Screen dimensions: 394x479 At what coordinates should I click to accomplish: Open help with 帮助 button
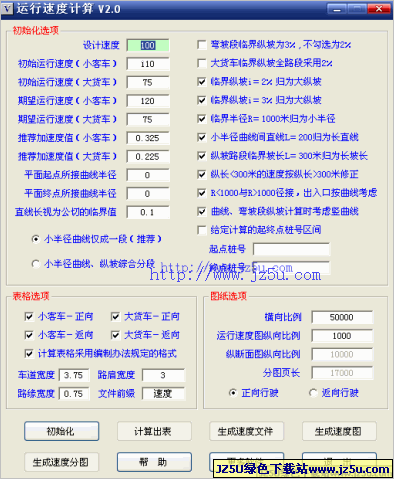pyautogui.click(x=154, y=462)
